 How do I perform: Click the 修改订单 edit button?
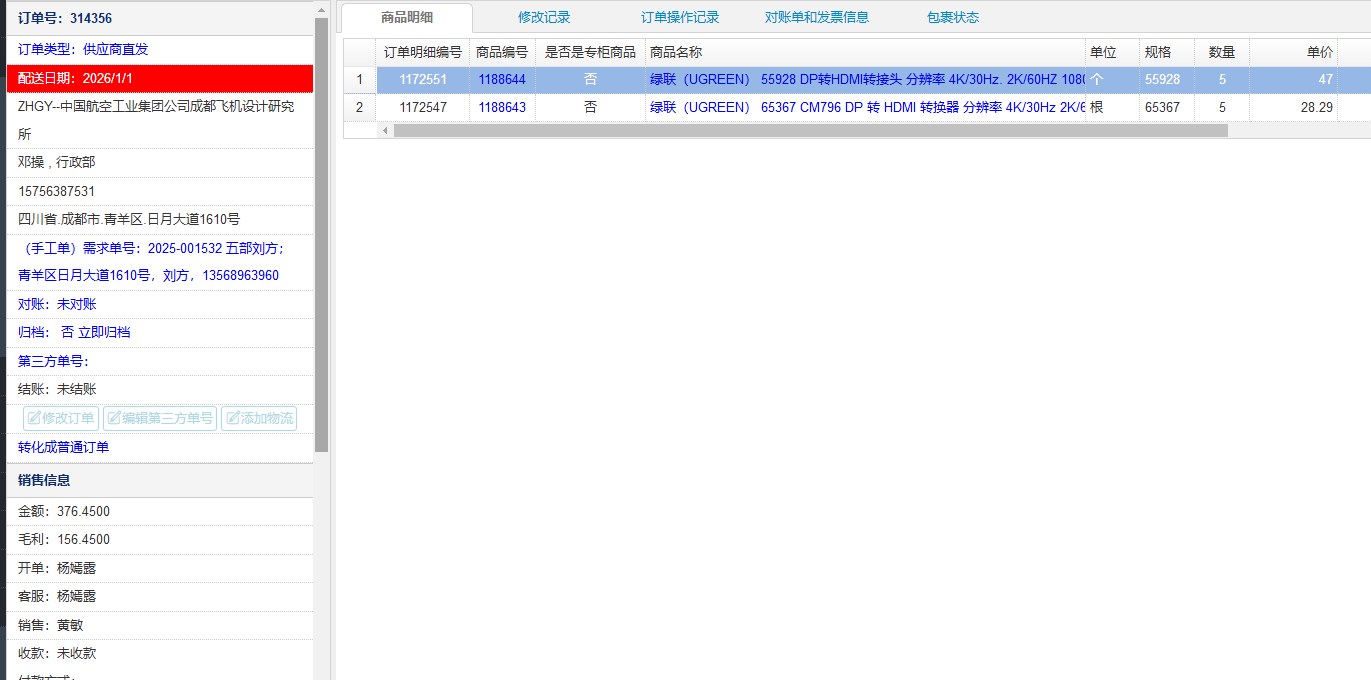60,418
